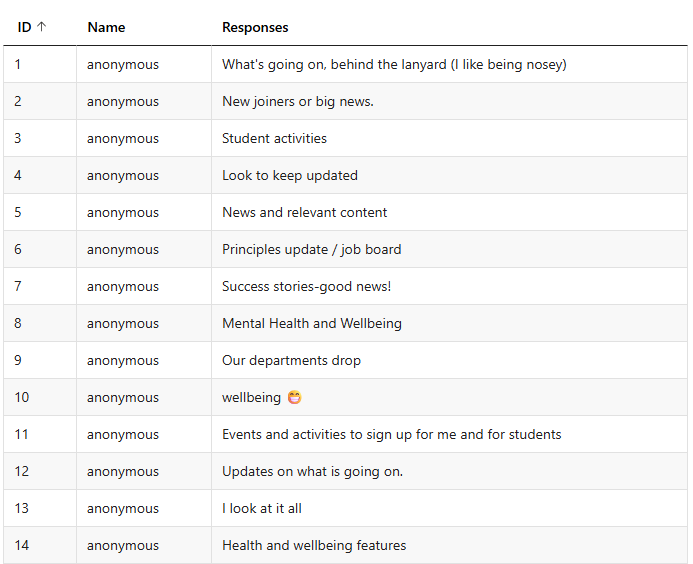Click anonymous name in row 6

coord(122,249)
